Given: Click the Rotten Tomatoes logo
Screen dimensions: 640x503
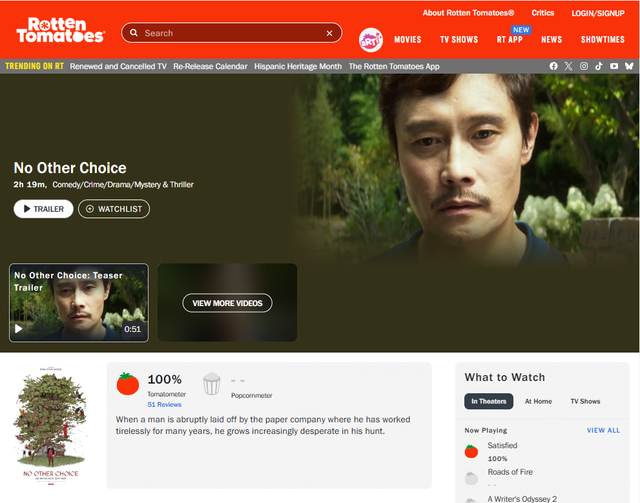Looking at the screenshot, I should pyautogui.click(x=60, y=30).
